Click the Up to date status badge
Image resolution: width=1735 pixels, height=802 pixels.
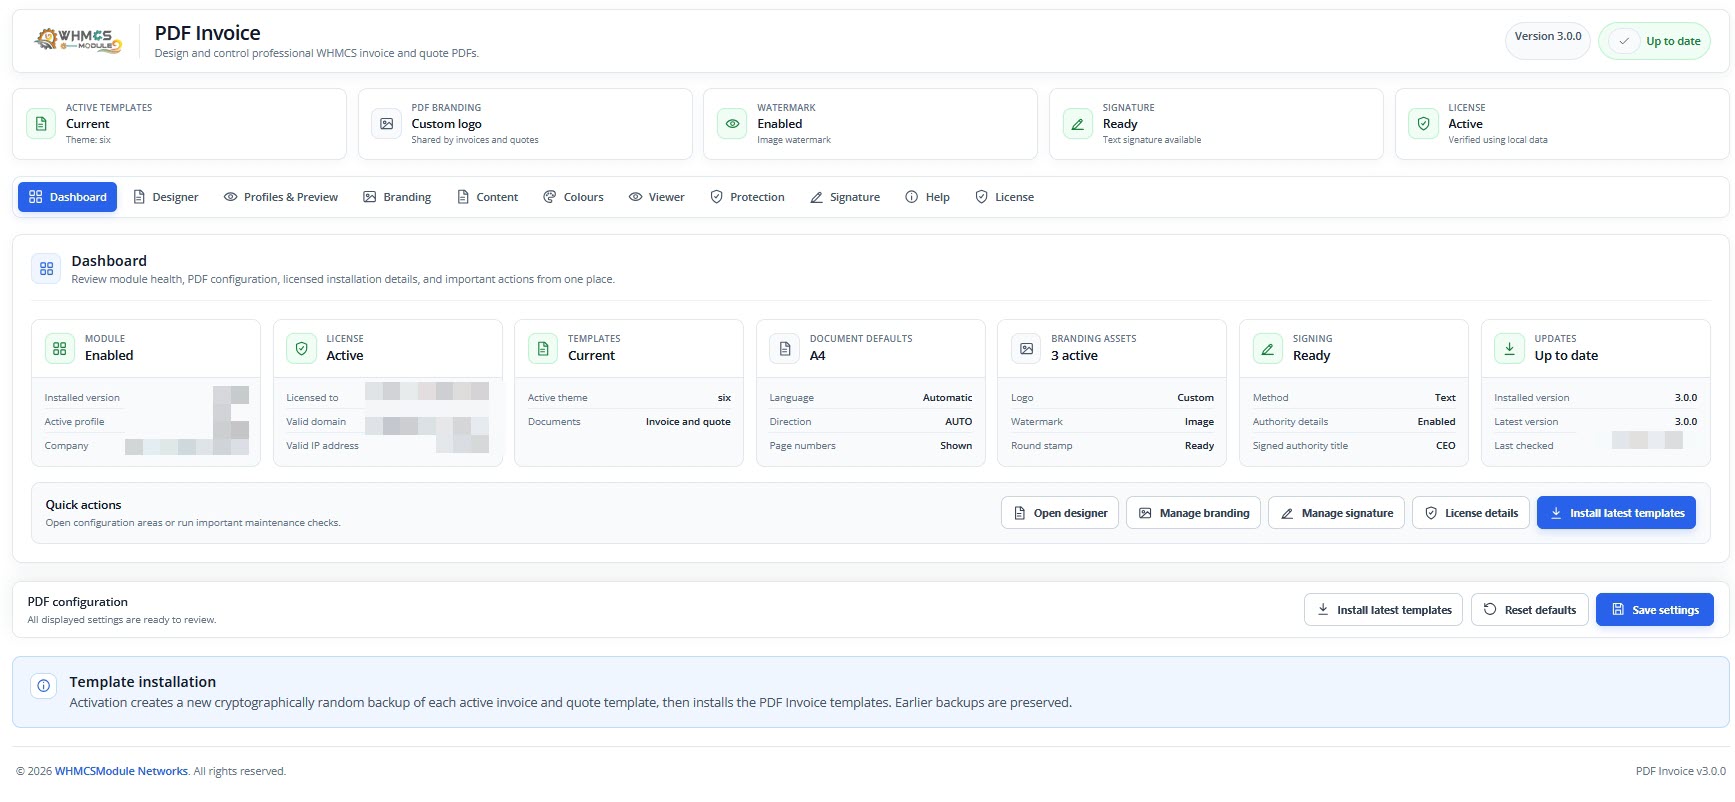(1655, 41)
